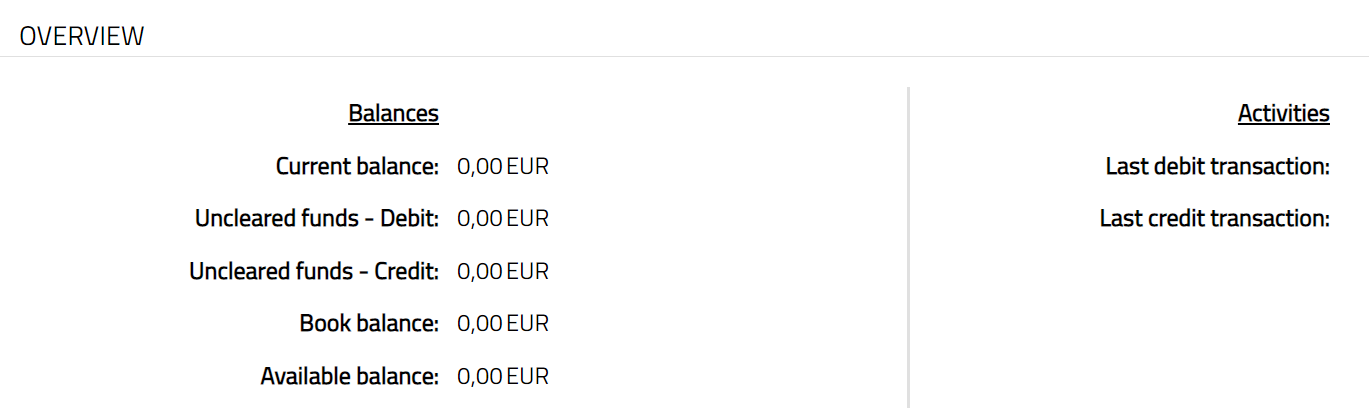Click the Available balance label
Viewport: 1369px width, 418px height.
349,377
